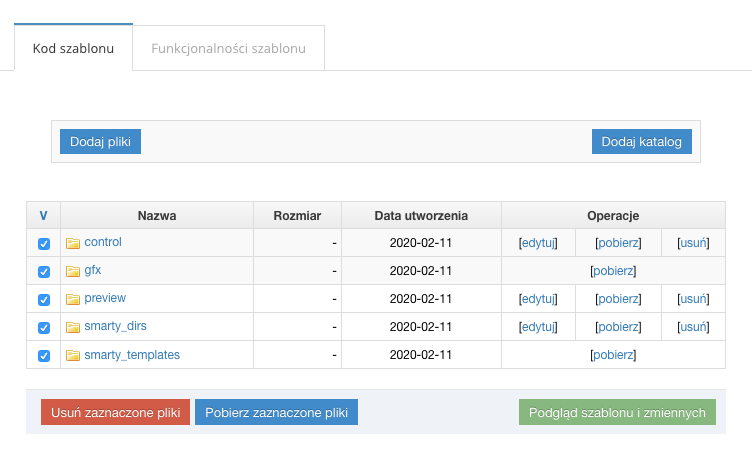Viewport: 752px width, 449px height.
Task: Click the control folder icon
Action: [73, 243]
